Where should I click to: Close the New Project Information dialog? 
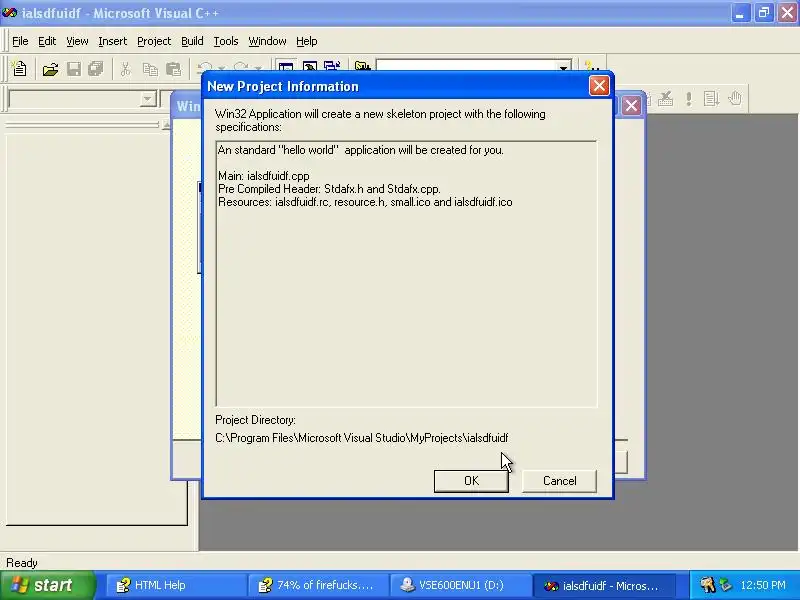[599, 86]
